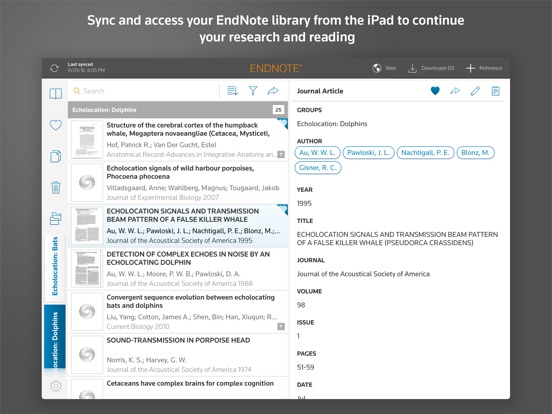Open humpback whale cerebral cortex article thumbnail
The height and width of the screenshot is (414, 552).
point(87,140)
